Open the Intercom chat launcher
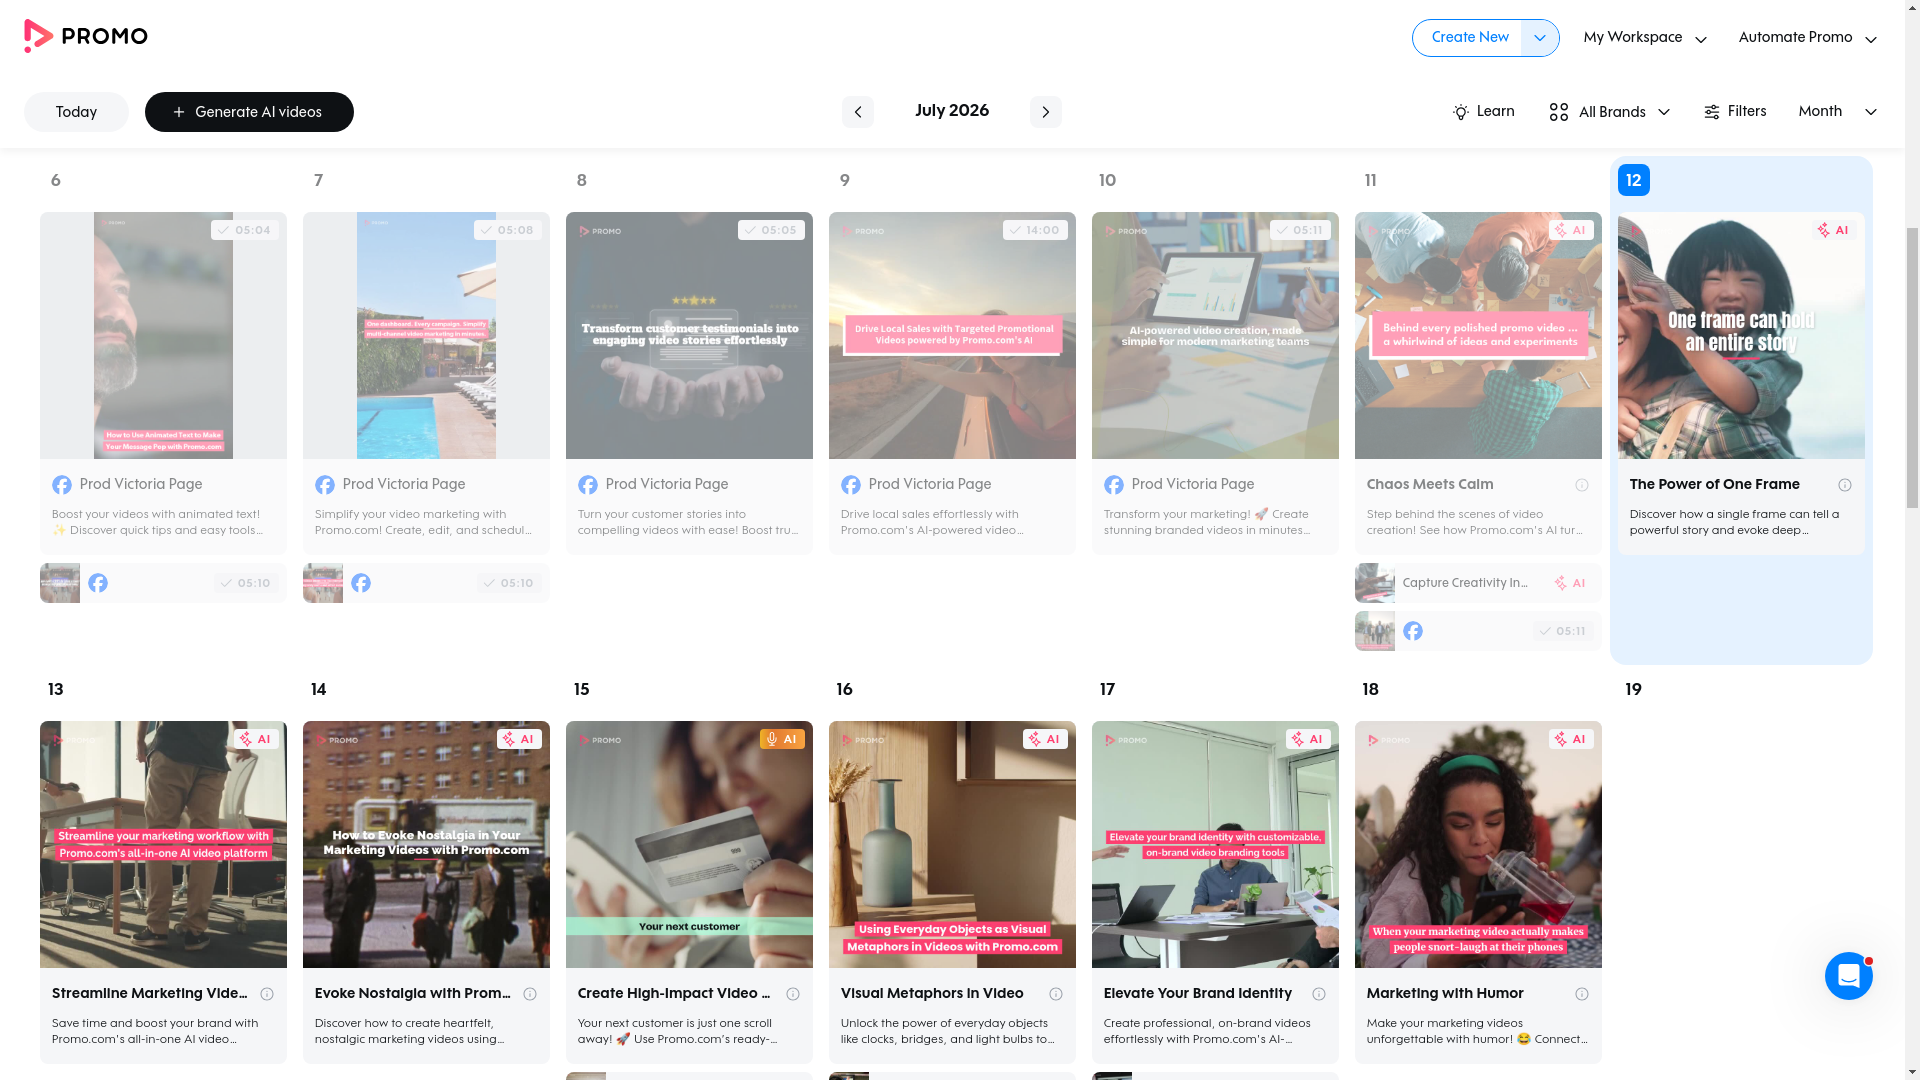This screenshot has height=1080, width=1920. [x=1848, y=976]
